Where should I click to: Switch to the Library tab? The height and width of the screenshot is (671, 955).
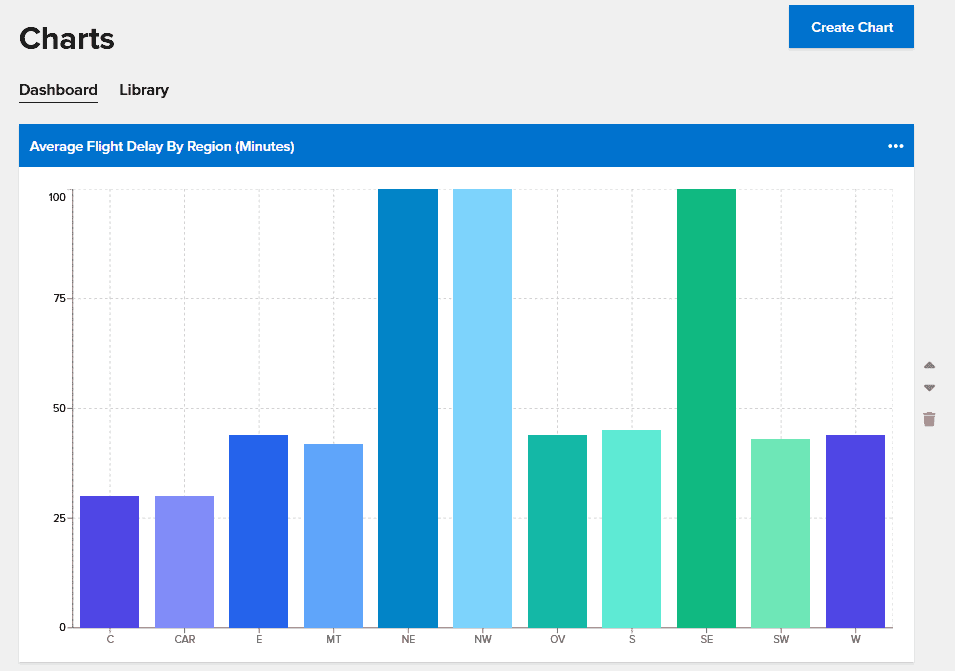(143, 90)
